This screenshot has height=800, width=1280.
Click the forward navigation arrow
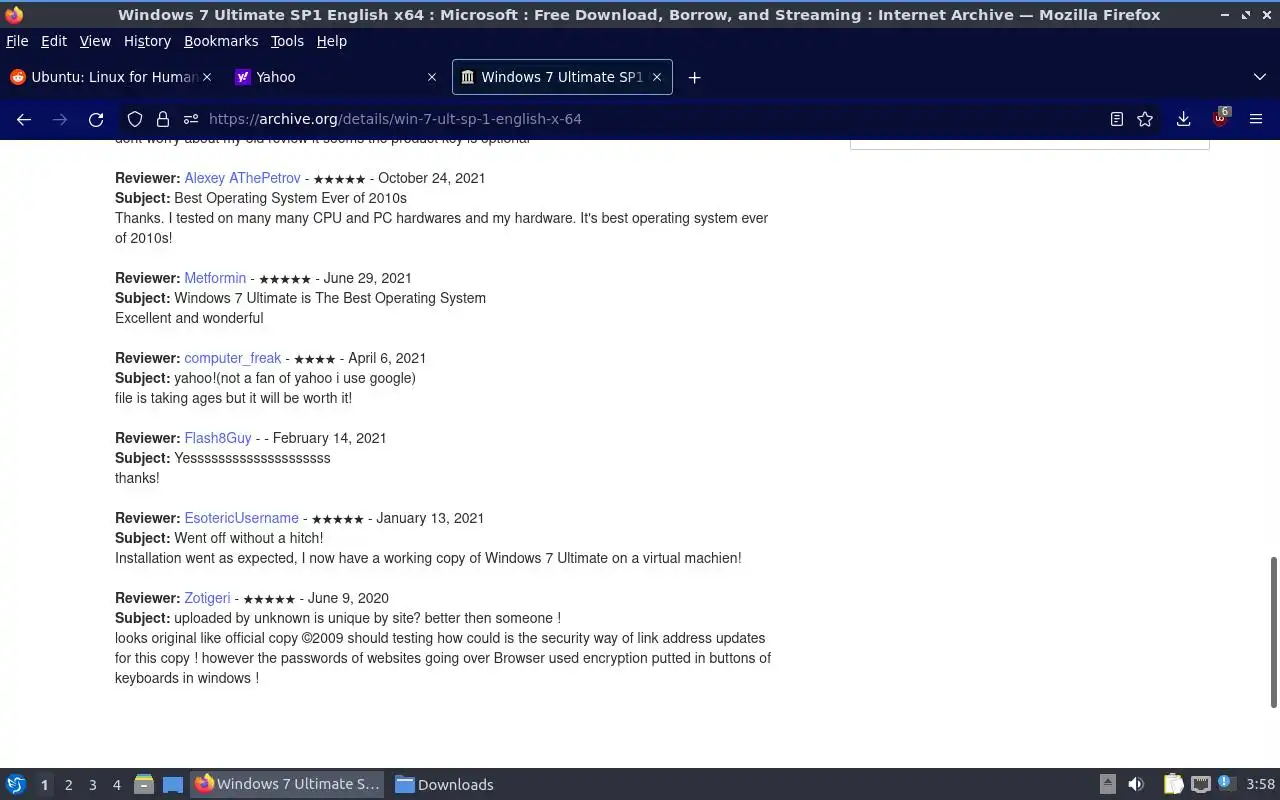click(x=60, y=119)
